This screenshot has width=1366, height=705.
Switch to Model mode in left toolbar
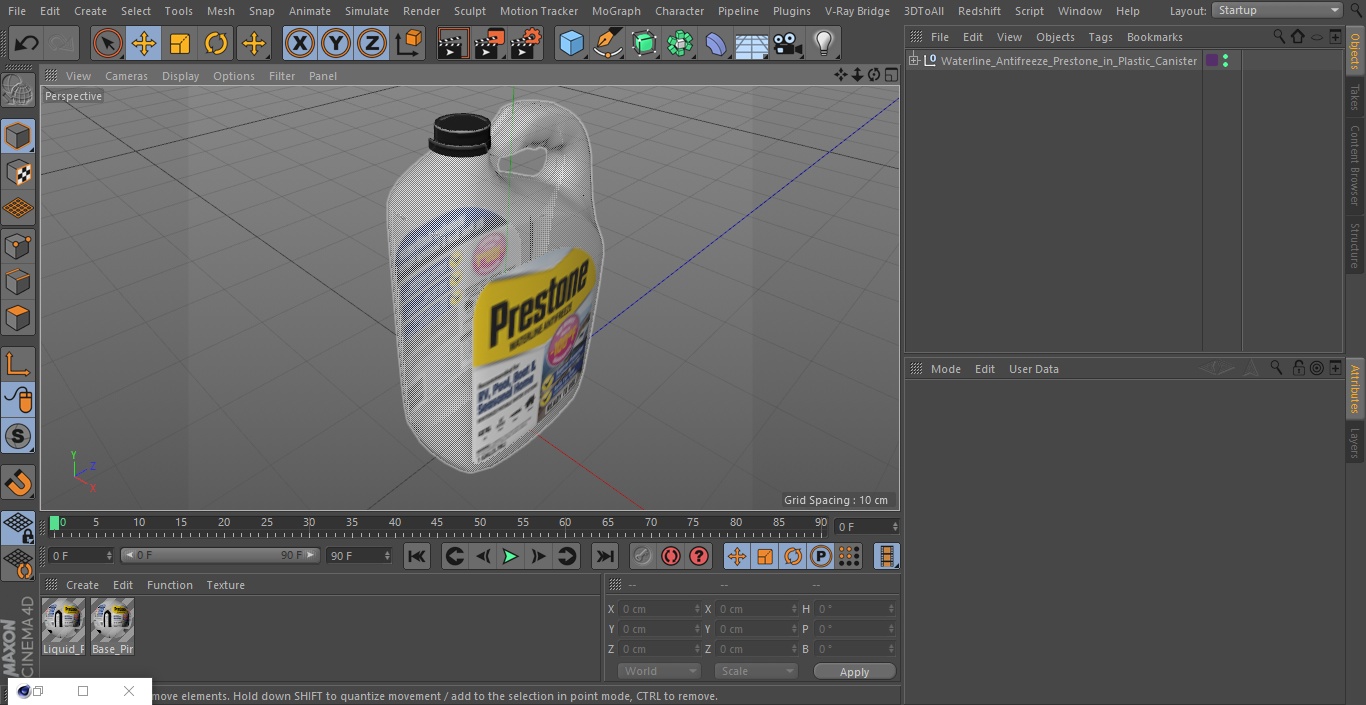point(18,136)
